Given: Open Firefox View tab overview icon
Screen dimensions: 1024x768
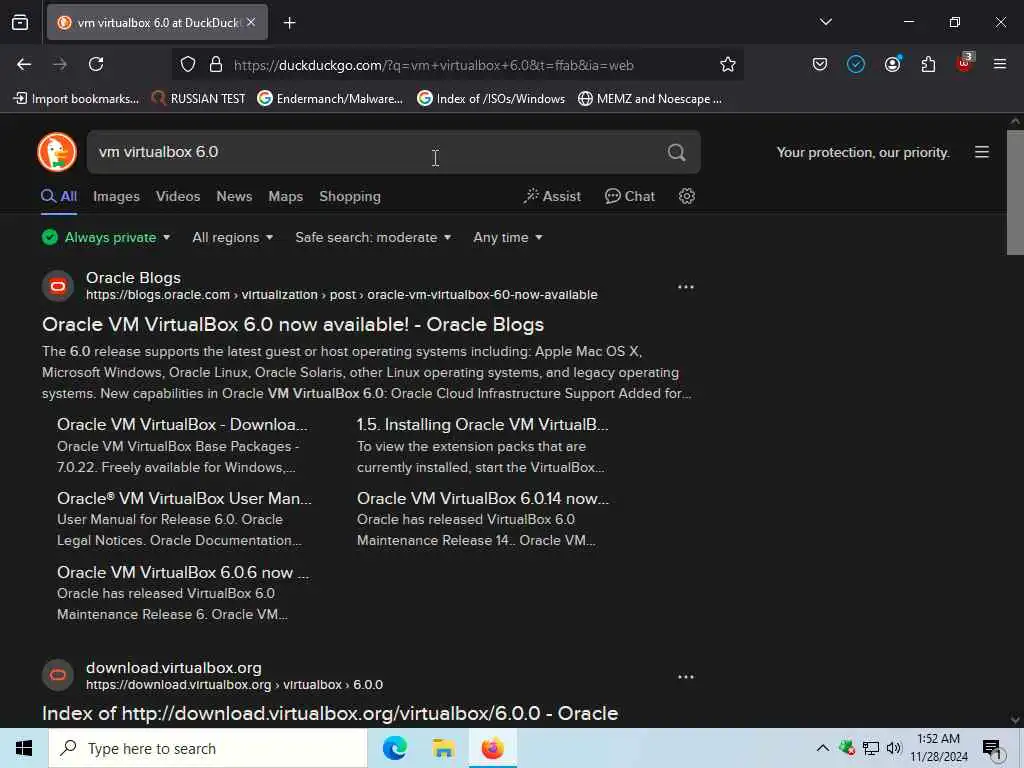Looking at the screenshot, I should (x=20, y=22).
